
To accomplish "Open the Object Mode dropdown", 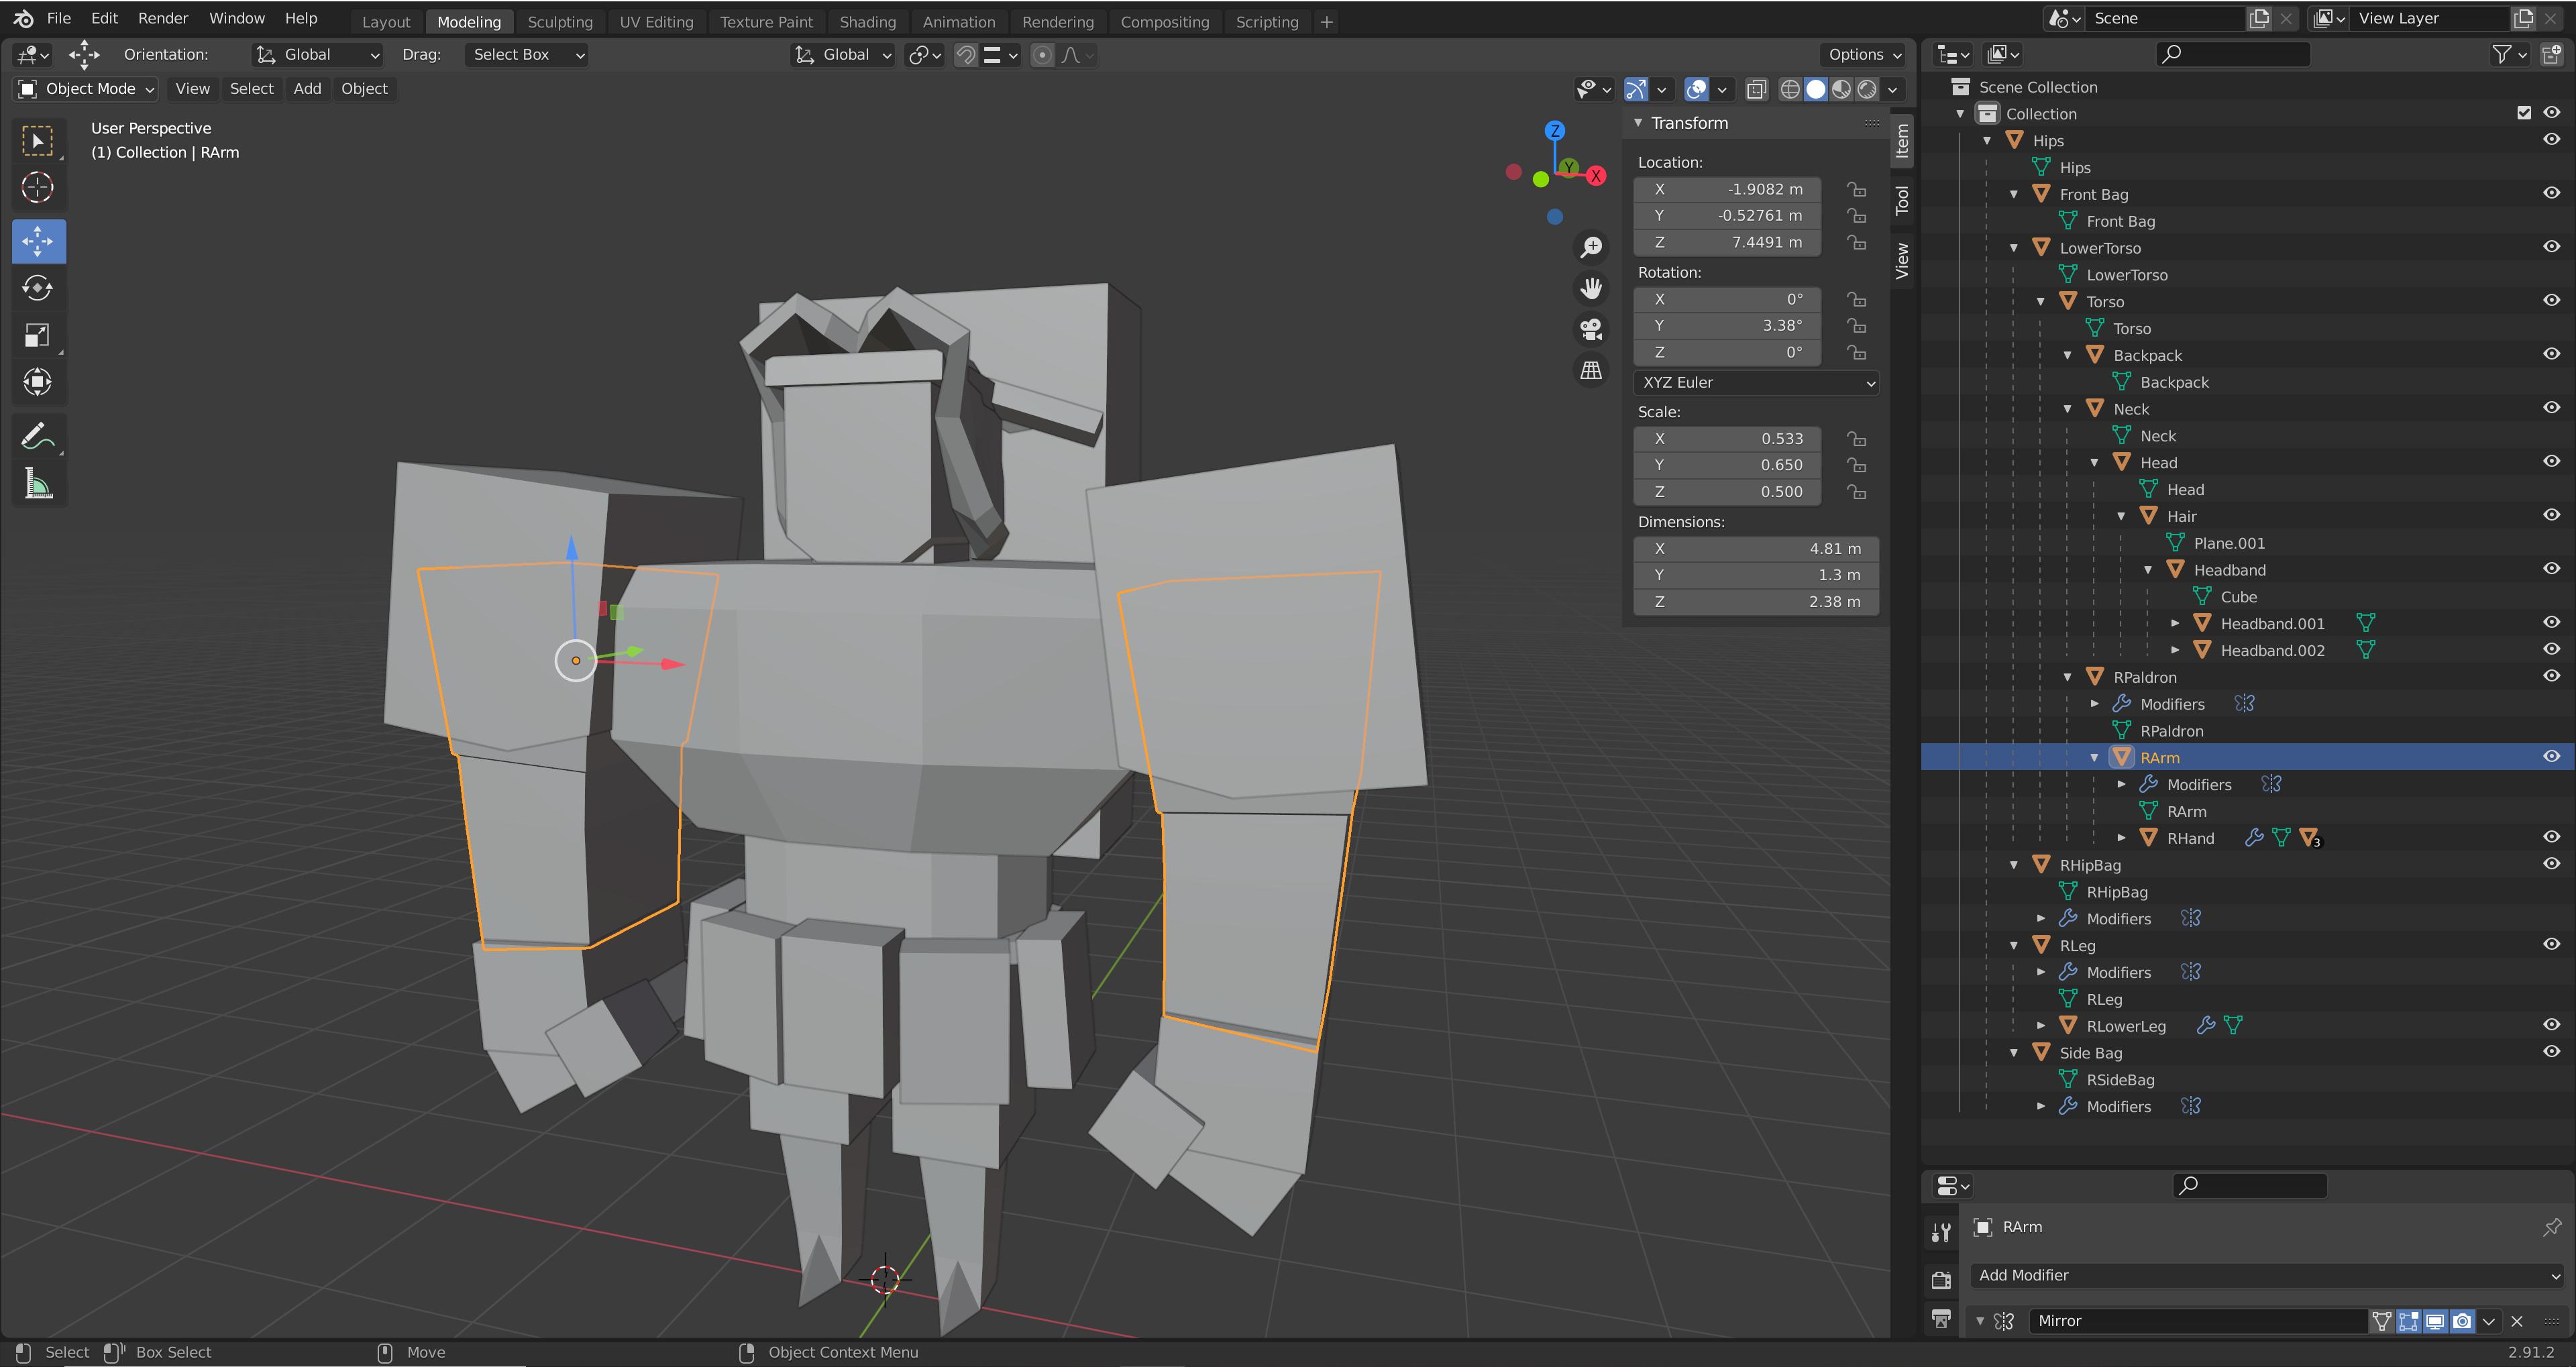I will tap(87, 89).
